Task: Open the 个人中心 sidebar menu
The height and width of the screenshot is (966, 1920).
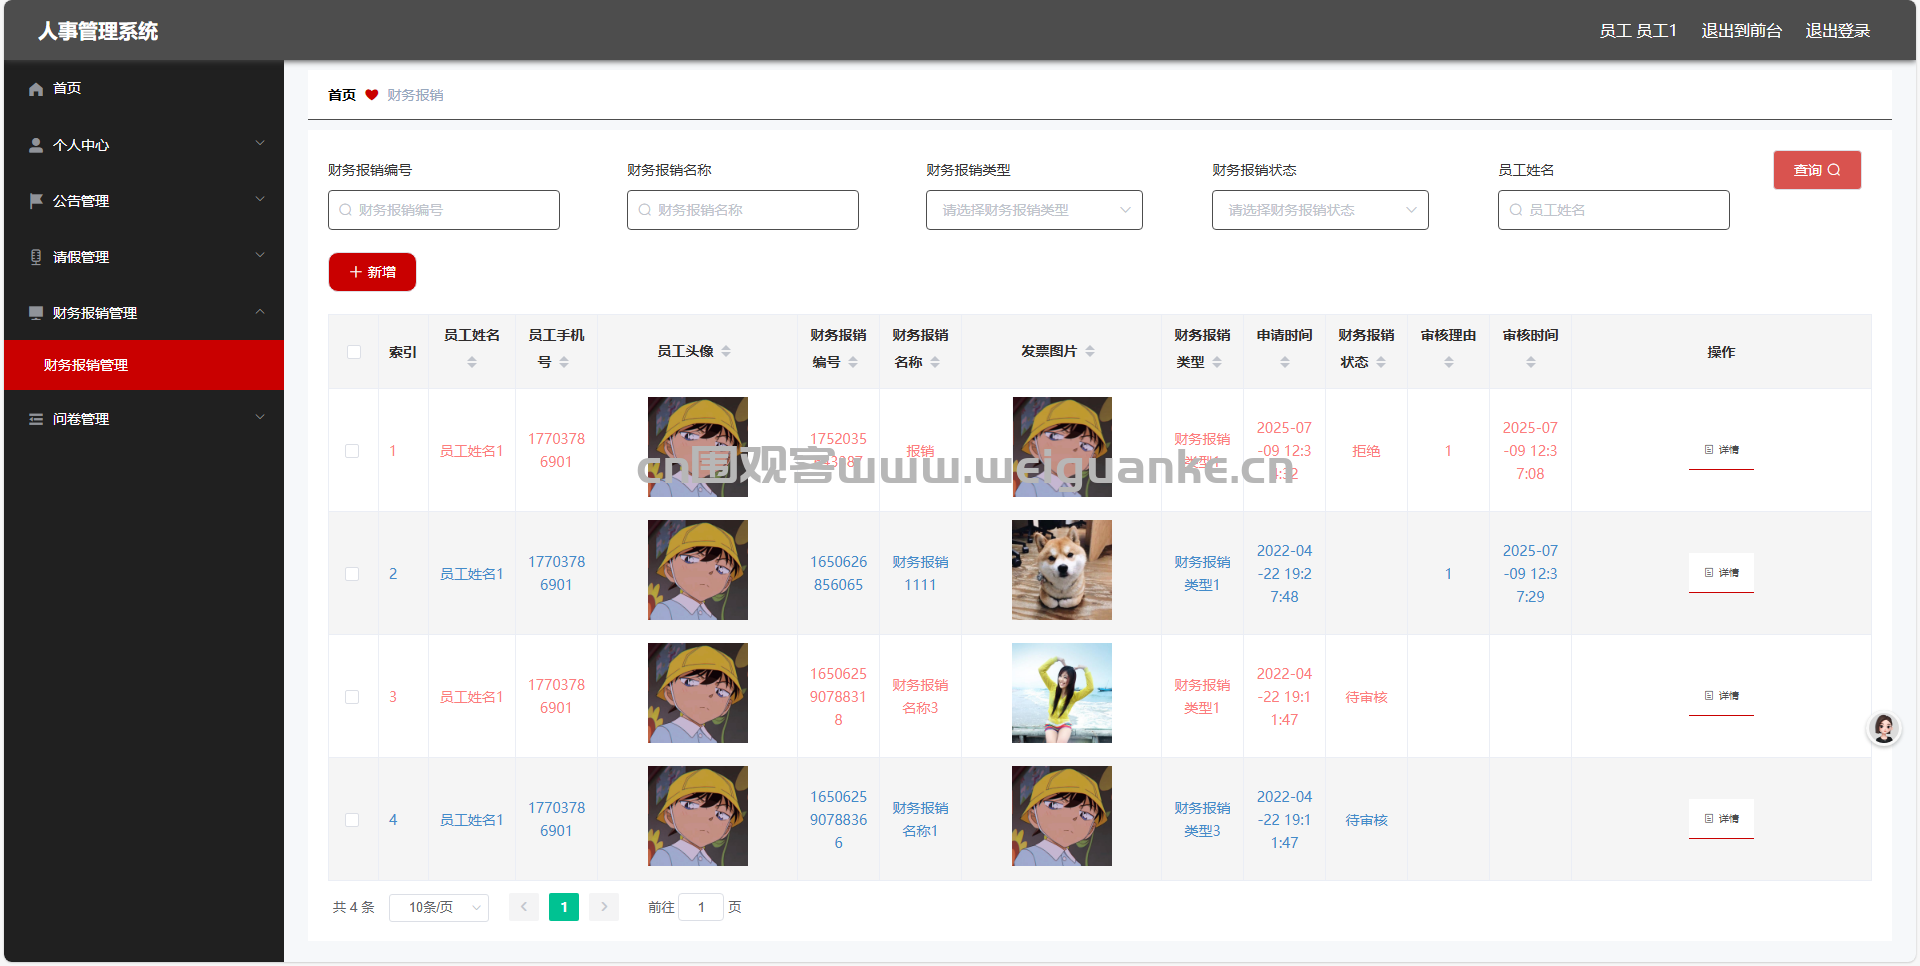Action: [x=144, y=145]
